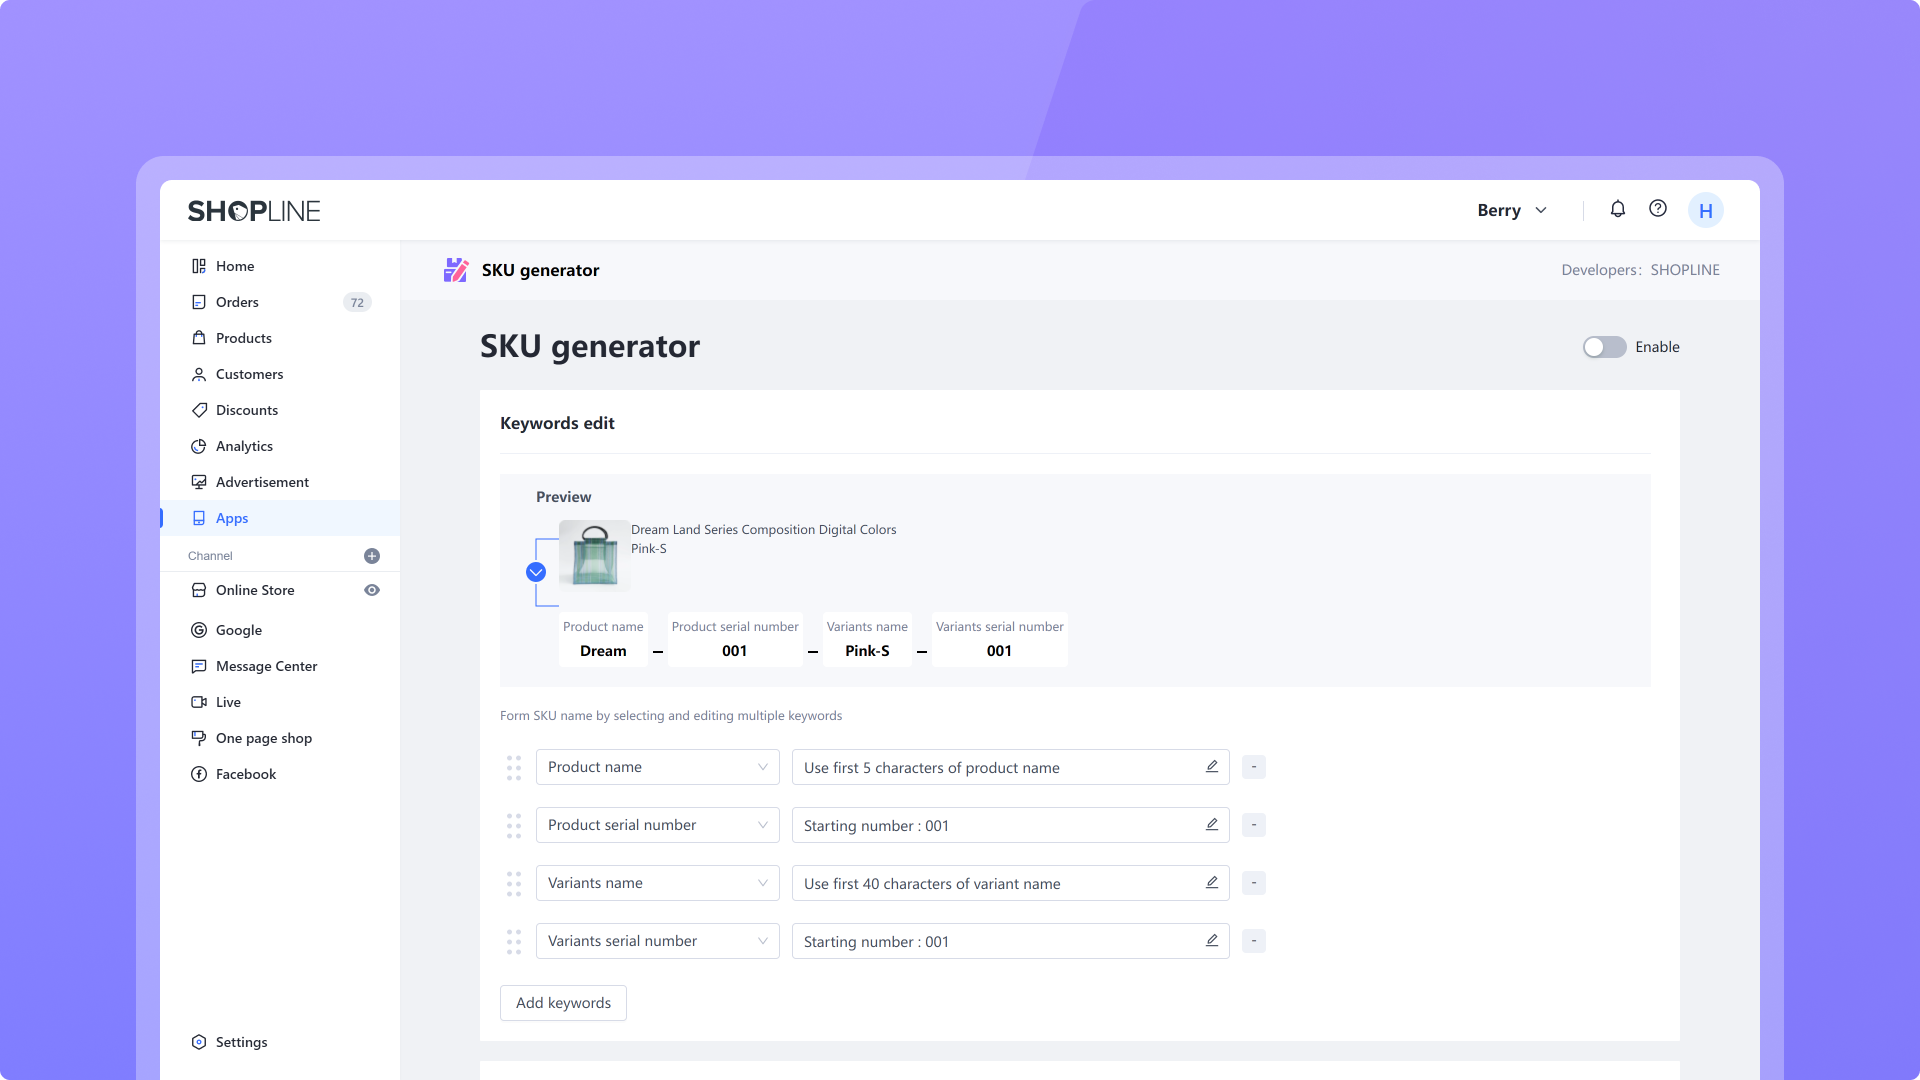Click the H user avatar

coord(1705,211)
